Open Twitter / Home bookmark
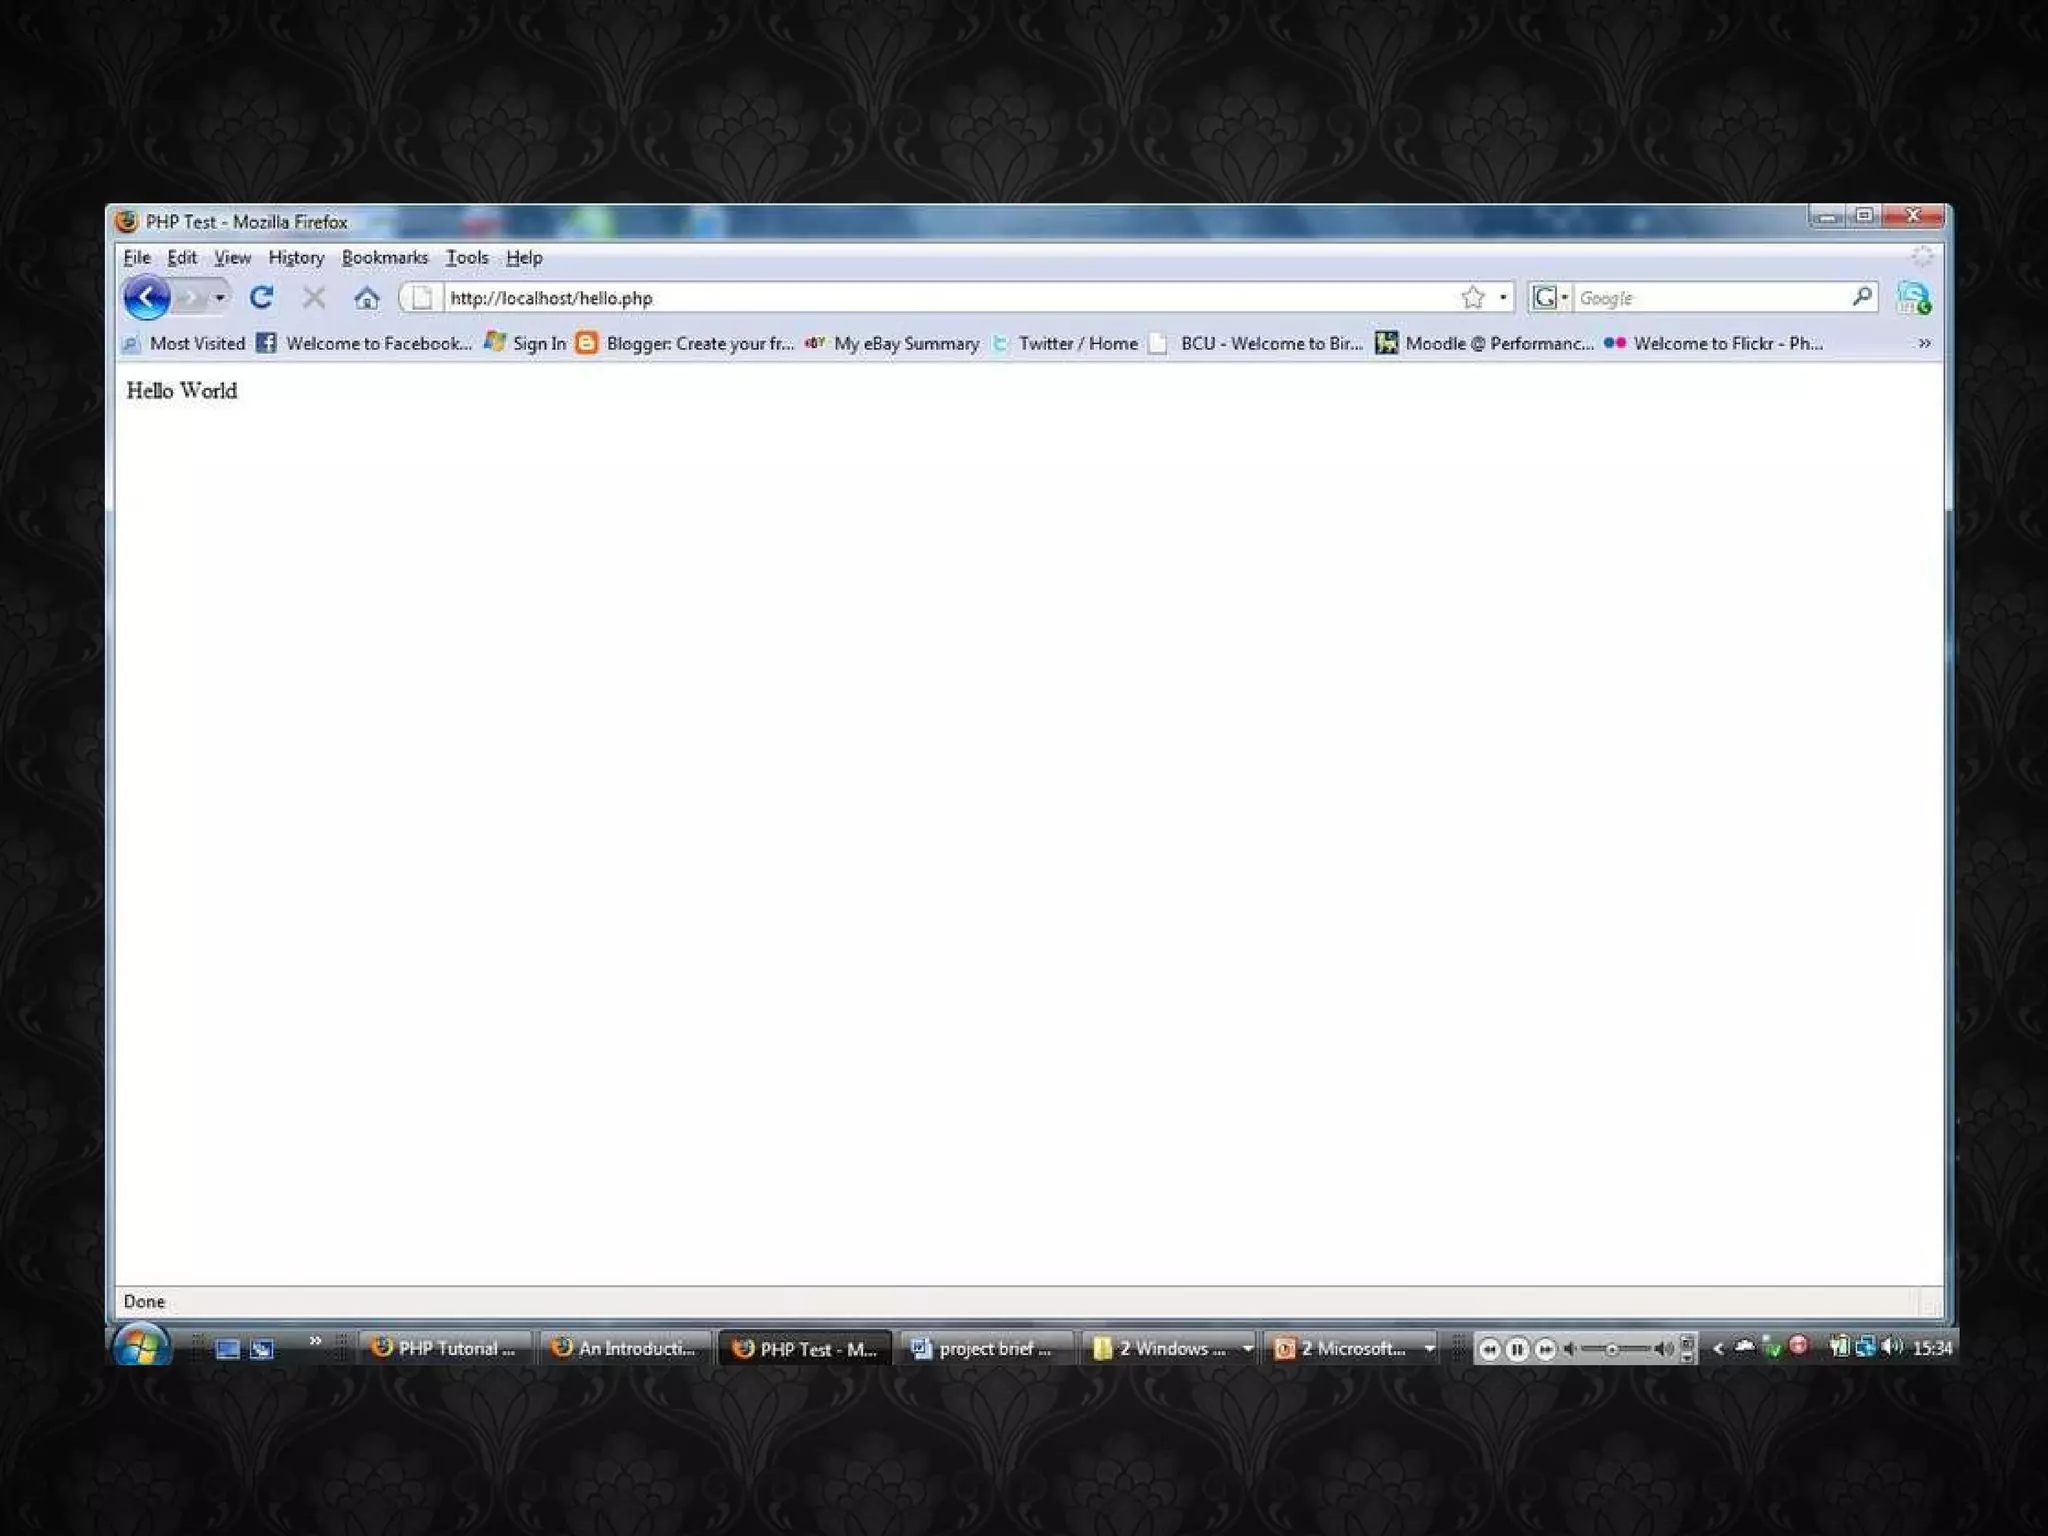 pos(1065,344)
